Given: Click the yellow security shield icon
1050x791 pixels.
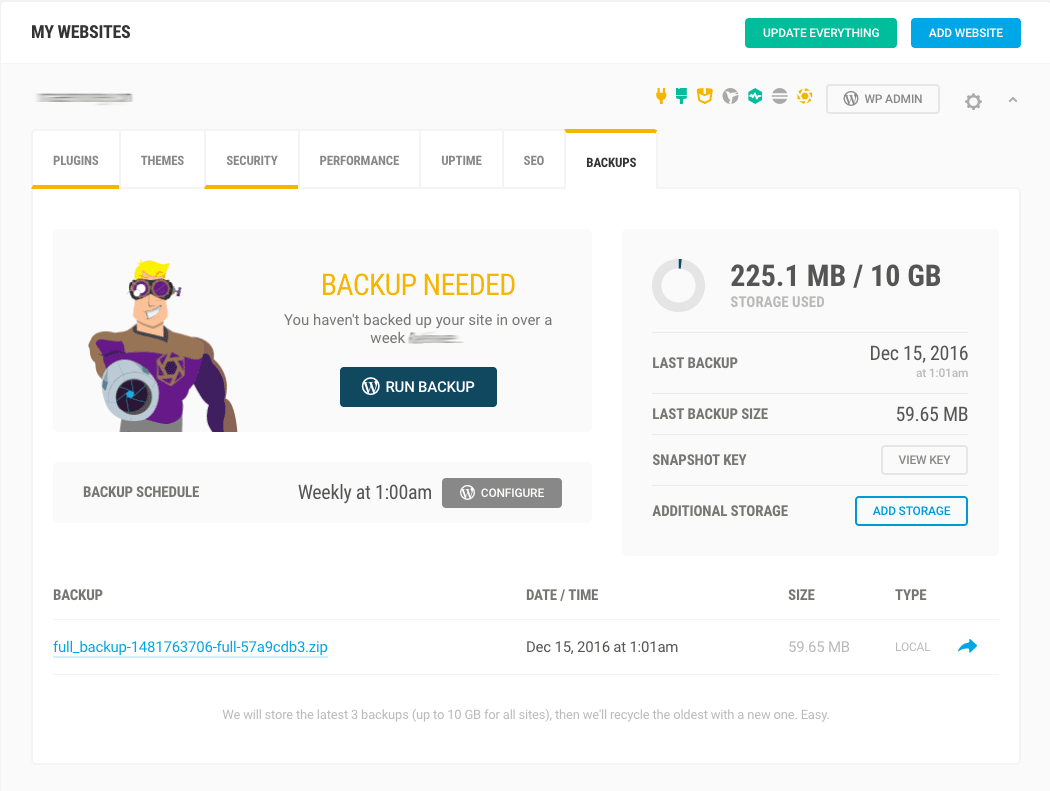Looking at the screenshot, I should pyautogui.click(x=704, y=96).
